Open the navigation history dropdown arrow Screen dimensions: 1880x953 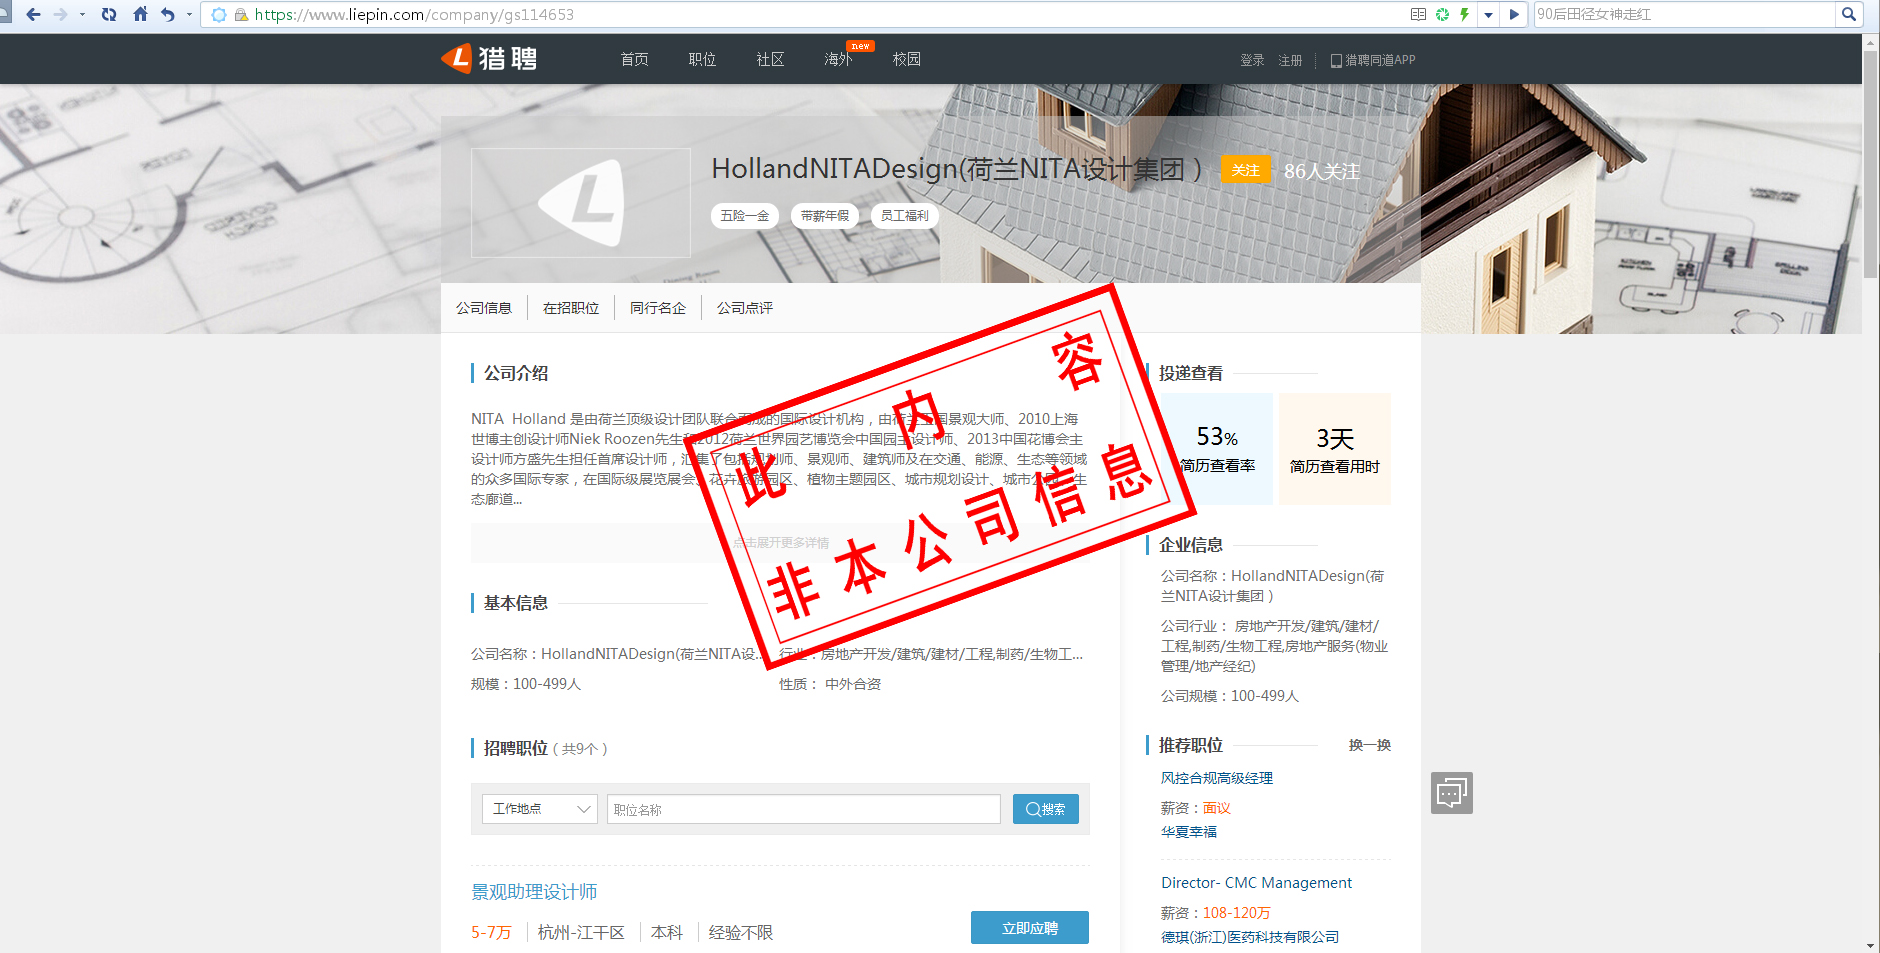(x=82, y=14)
